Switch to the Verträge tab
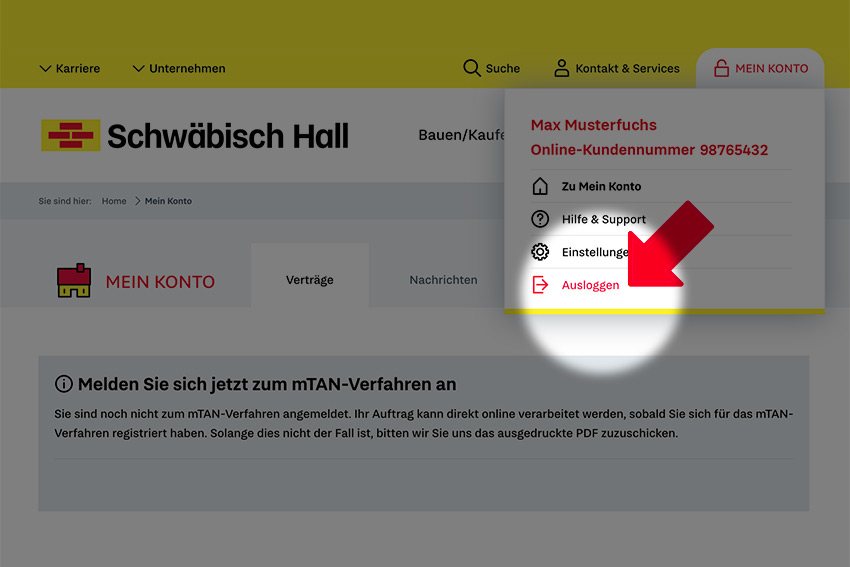The width and height of the screenshot is (850, 567). tap(310, 280)
